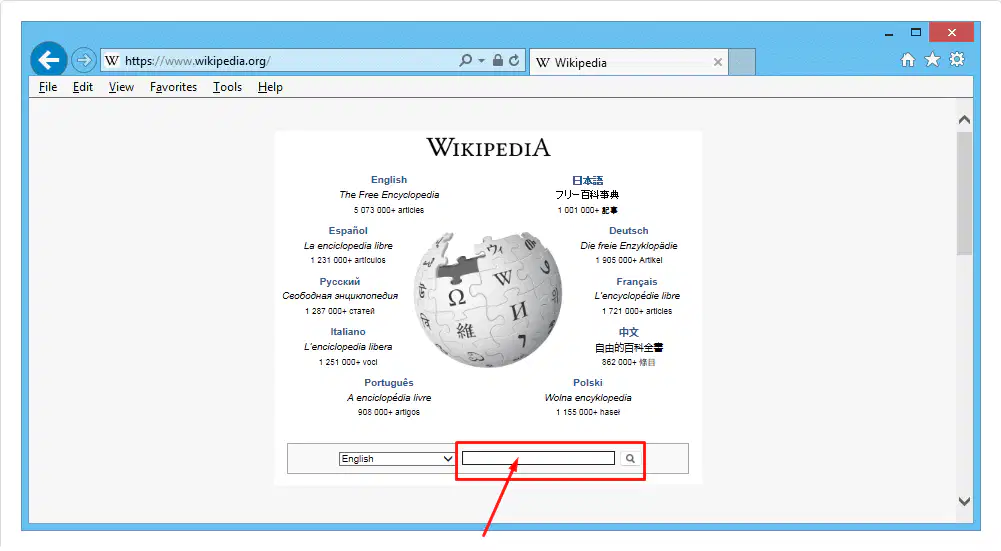
Task: Click the forward navigation arrow
Action: click(84, 61)
